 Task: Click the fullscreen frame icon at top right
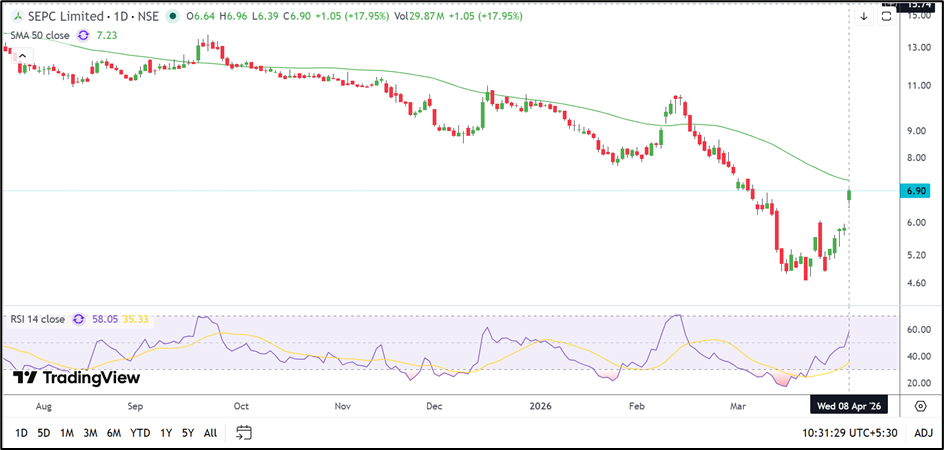[x=886, y=16]
